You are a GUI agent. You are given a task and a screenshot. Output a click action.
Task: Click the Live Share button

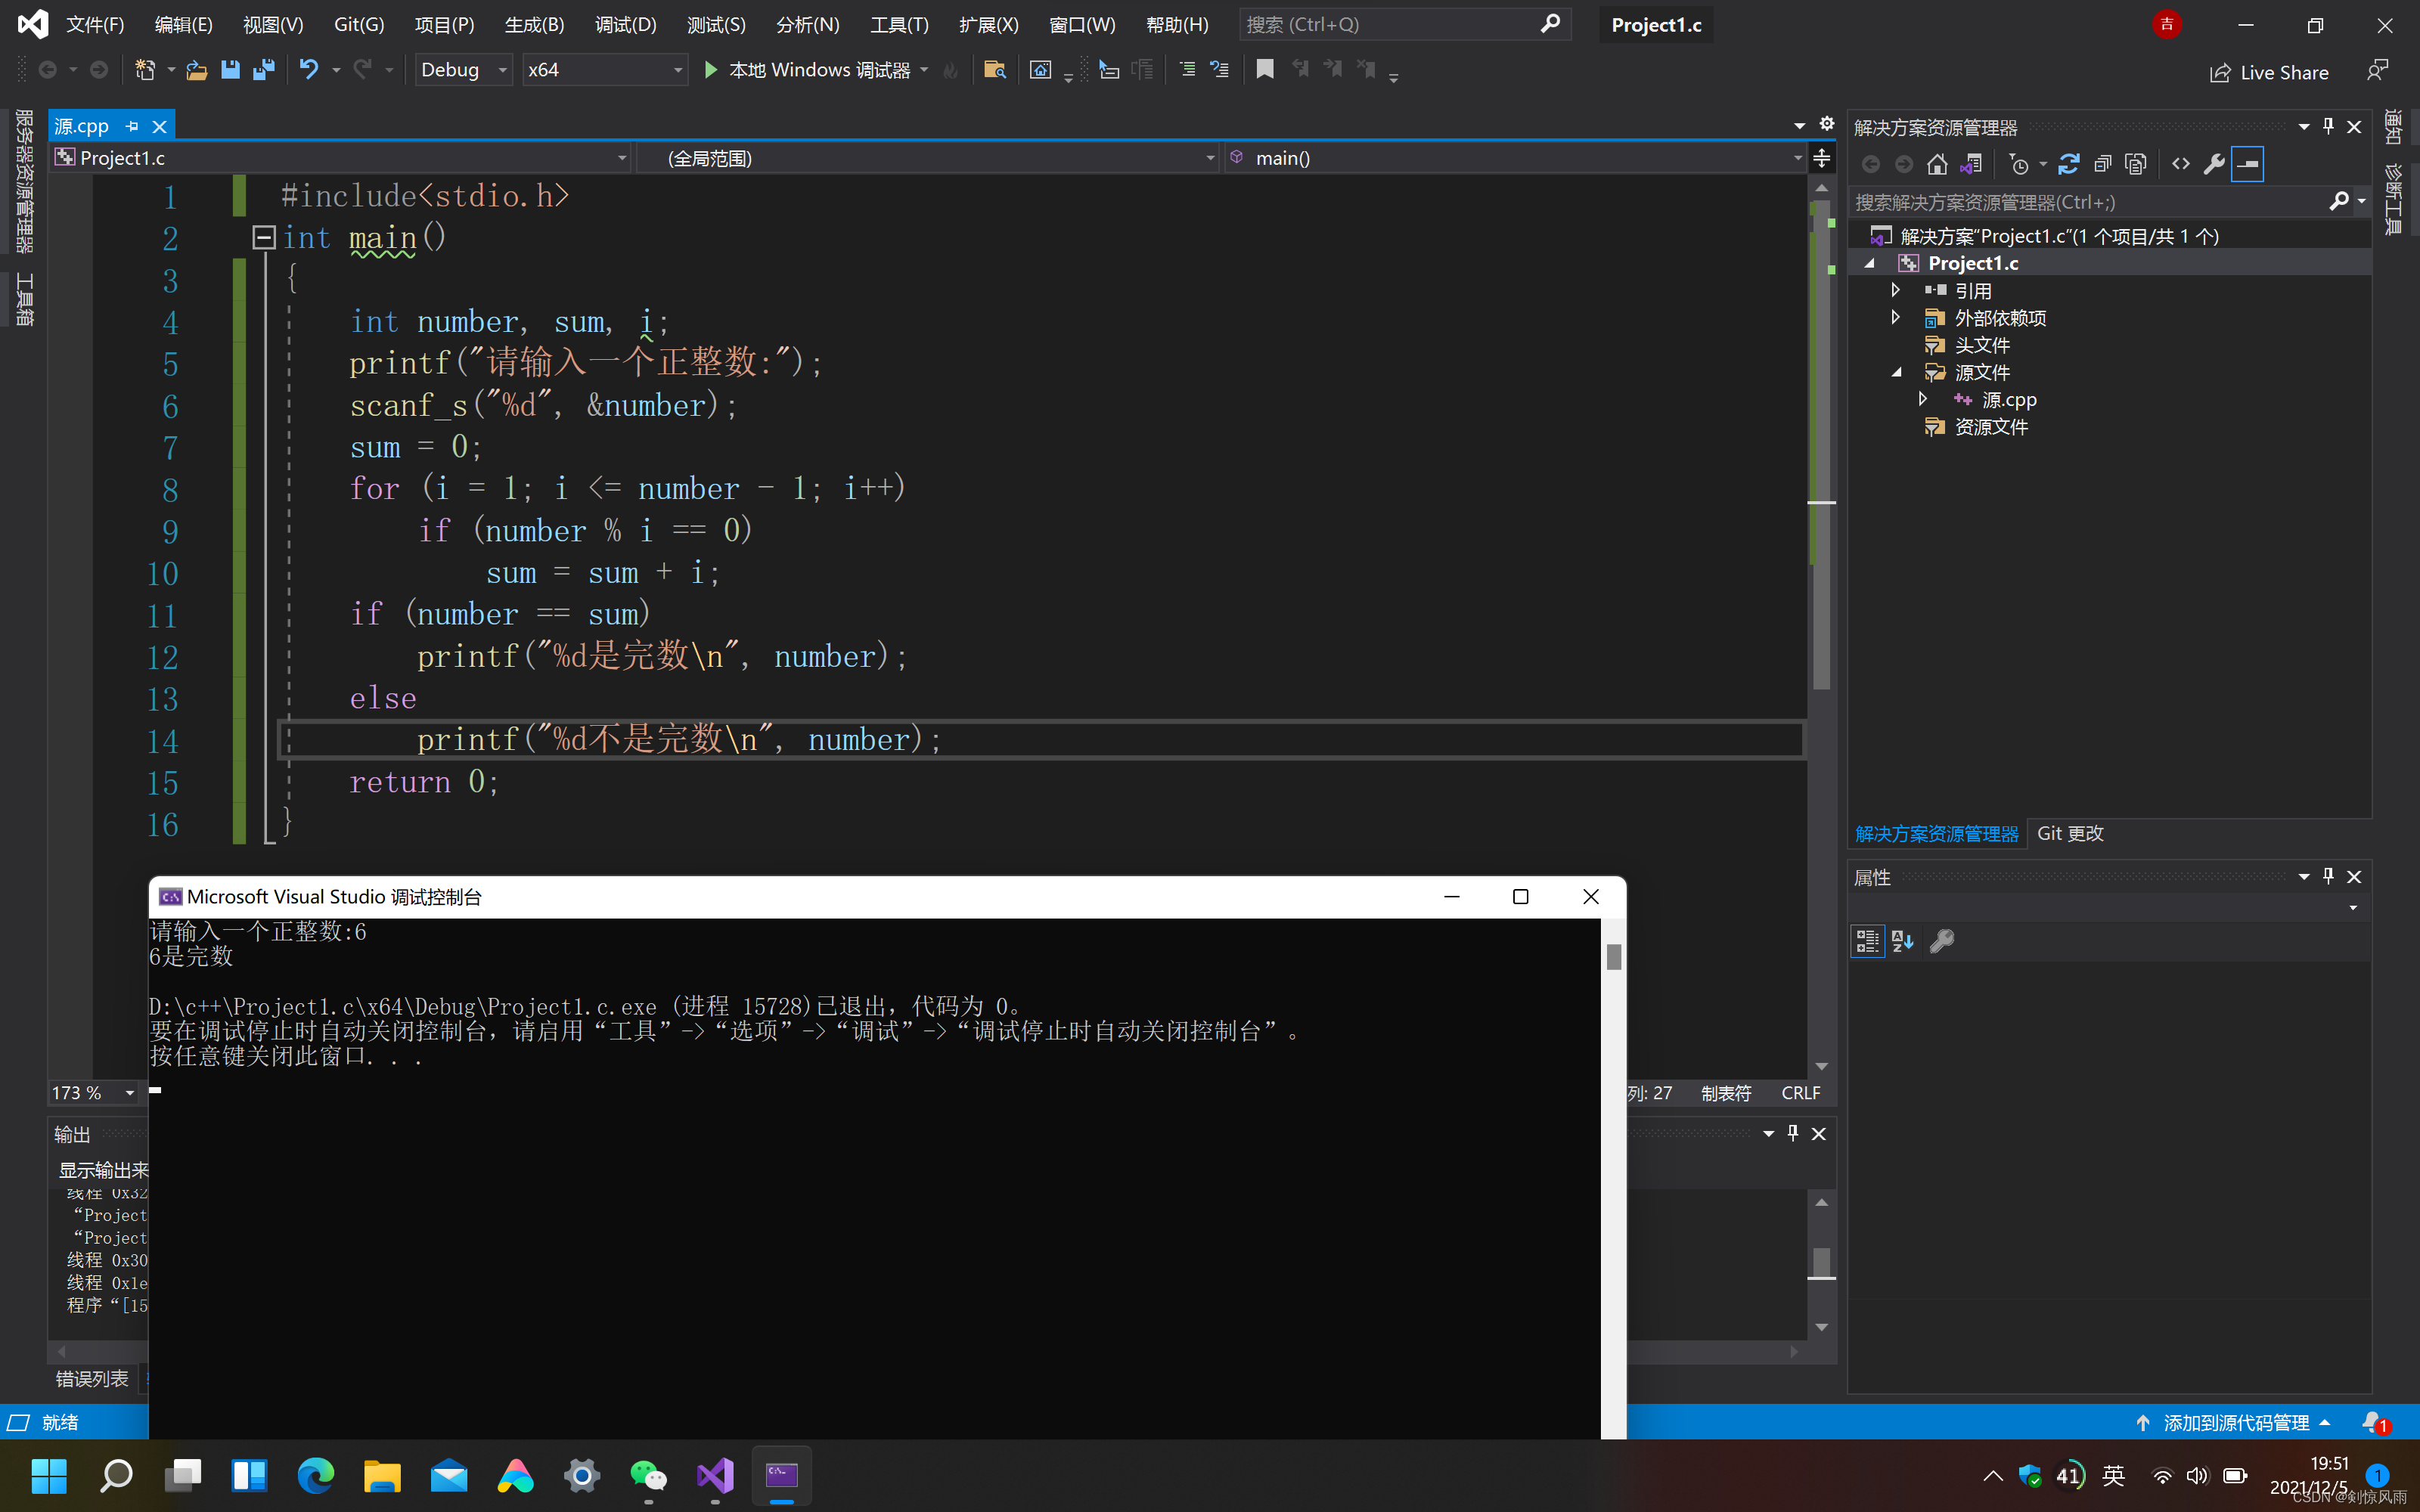click(x=2269, y=73)
